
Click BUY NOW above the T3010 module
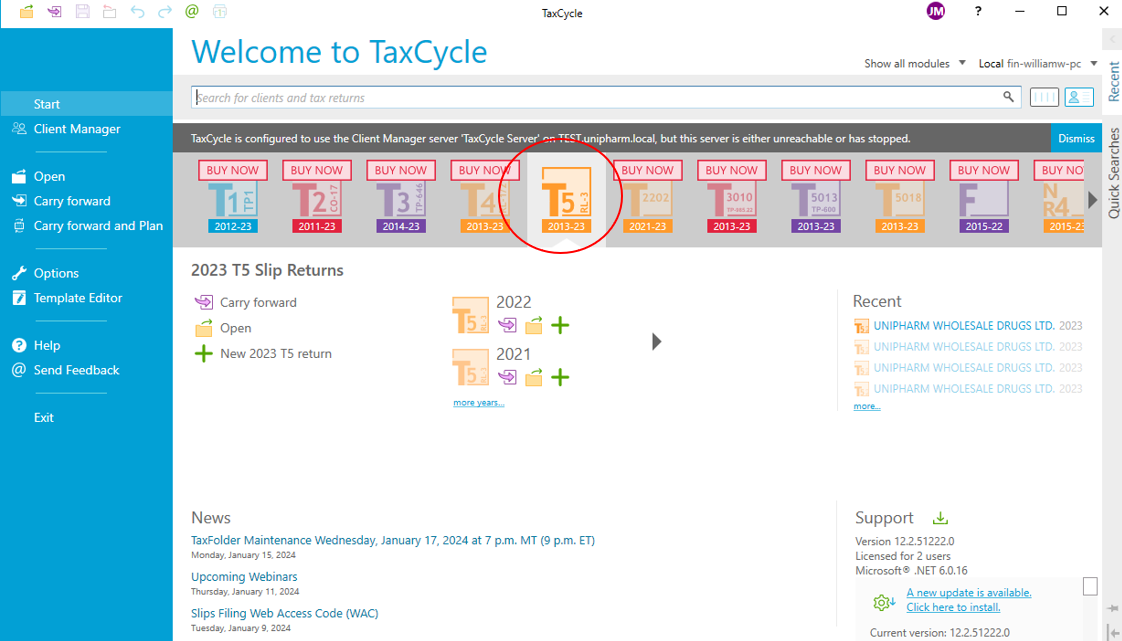coord(731,170)
